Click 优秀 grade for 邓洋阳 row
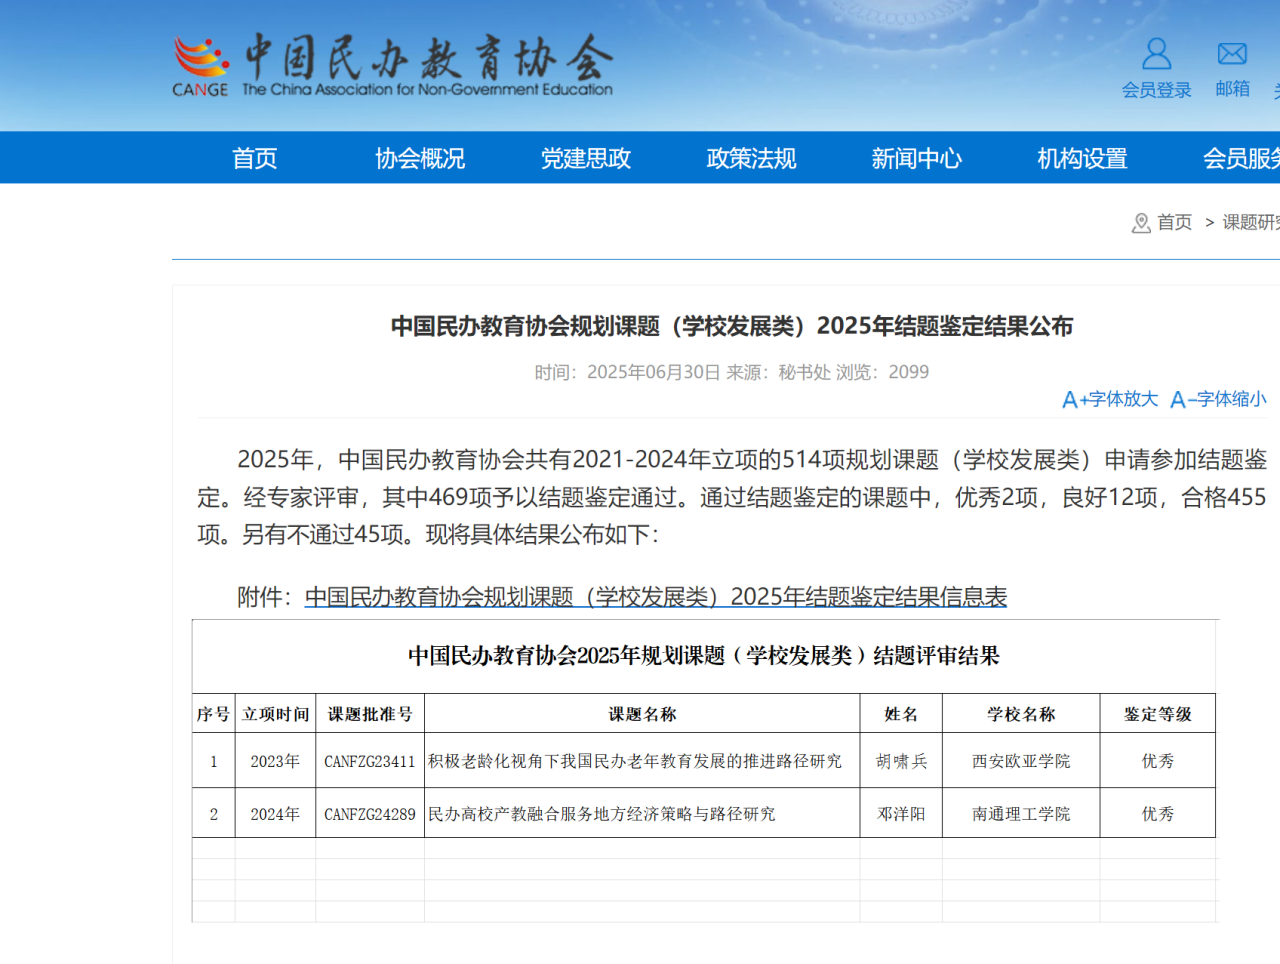Screen dimensions: 1280x964 point(1158,814)
